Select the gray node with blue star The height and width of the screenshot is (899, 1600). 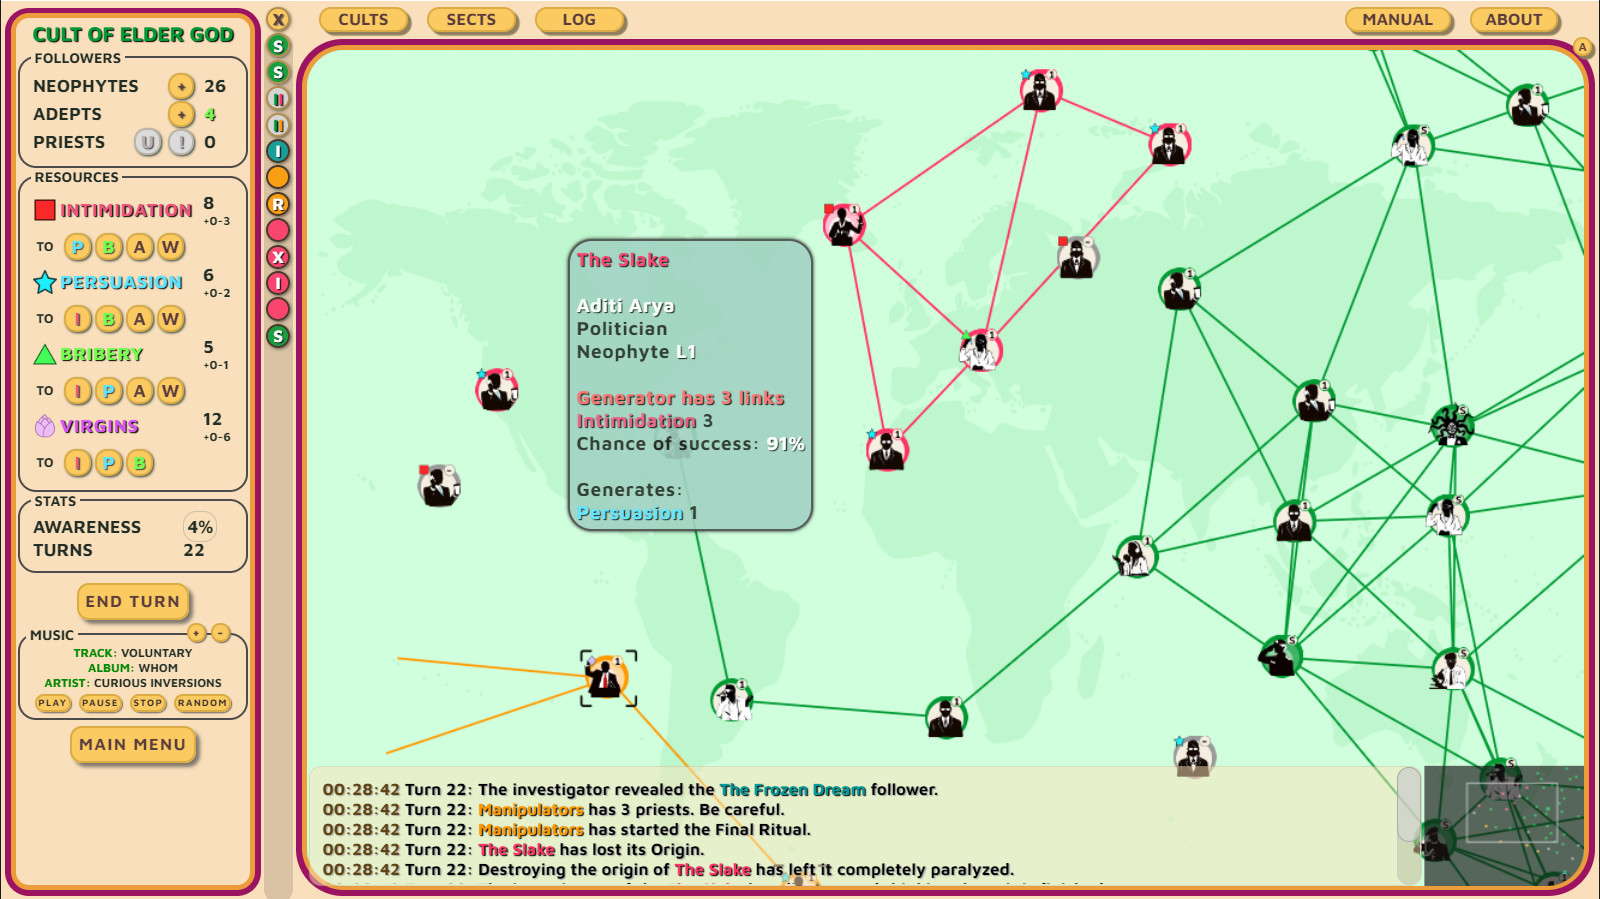pos(1193,755)
